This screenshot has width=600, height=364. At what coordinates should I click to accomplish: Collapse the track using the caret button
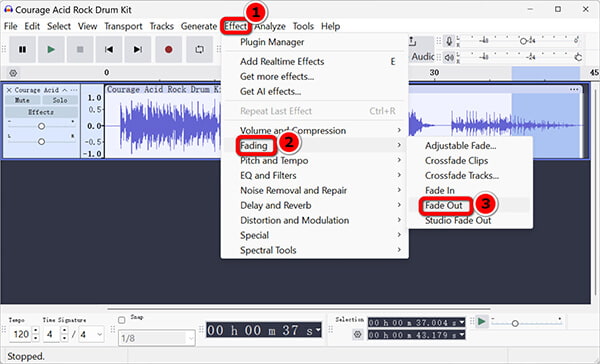(x=65, y=90)
